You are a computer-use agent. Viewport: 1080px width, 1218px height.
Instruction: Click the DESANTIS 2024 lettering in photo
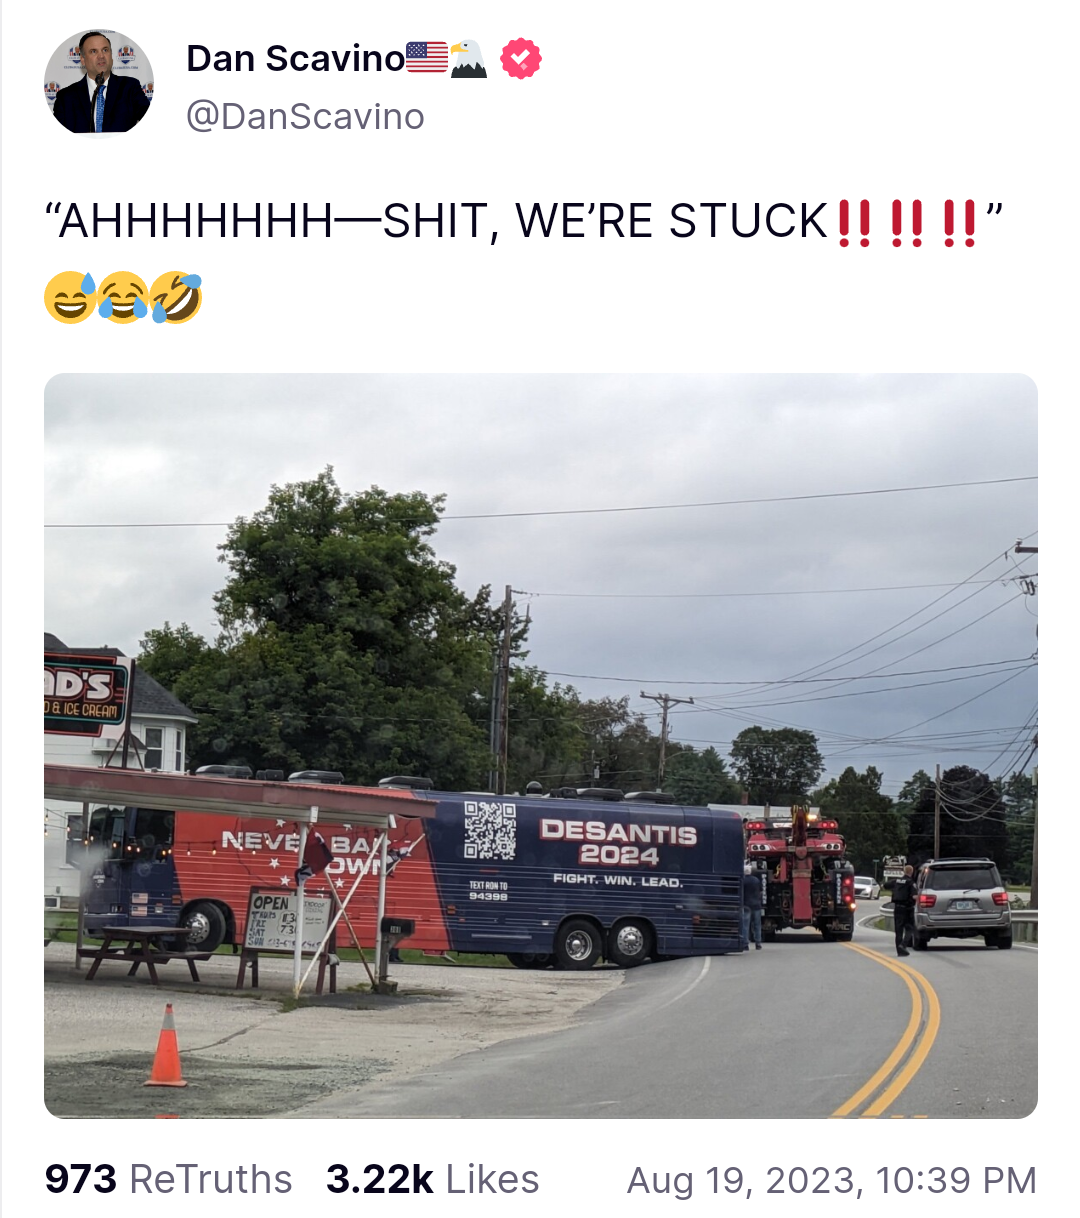point(618,842)
